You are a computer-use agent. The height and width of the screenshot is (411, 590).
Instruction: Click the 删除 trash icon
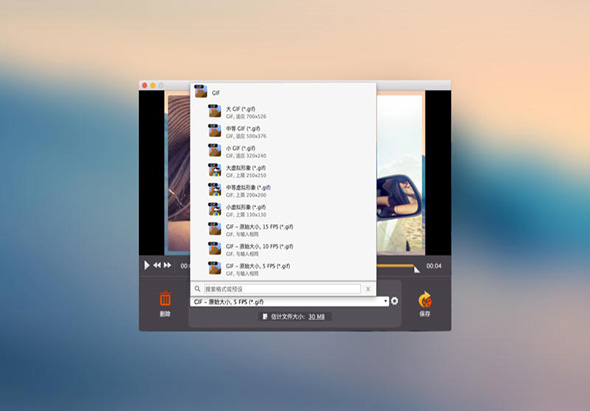165,298
